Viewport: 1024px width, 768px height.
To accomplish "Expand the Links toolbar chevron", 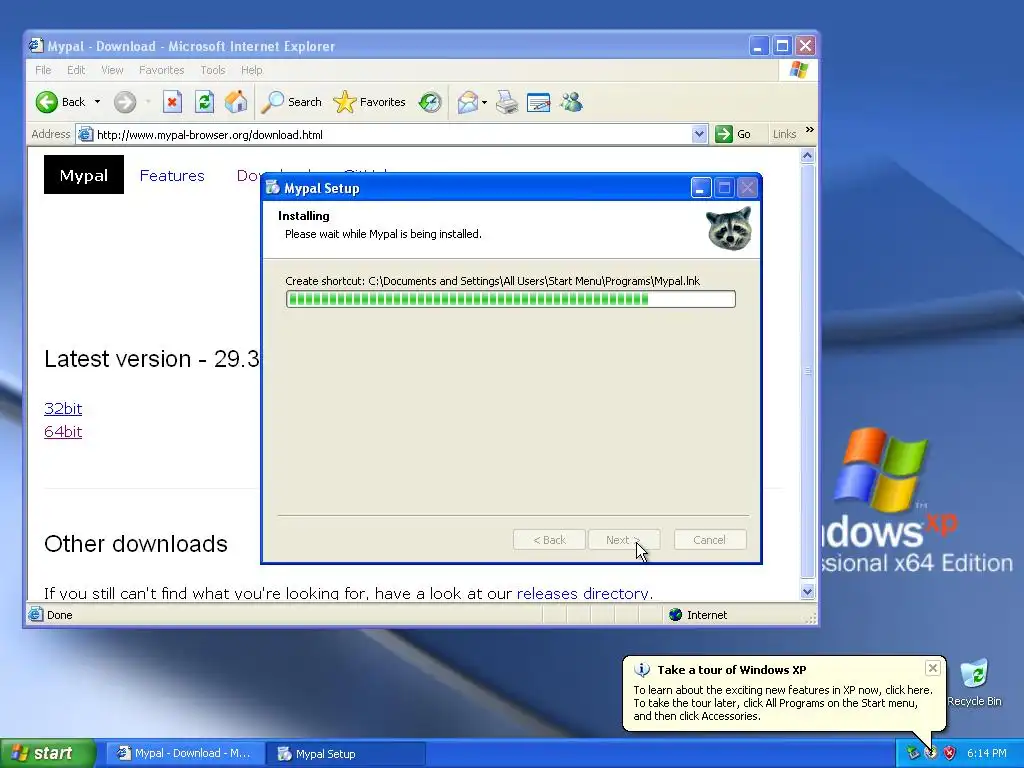I will [x=810, y=130].
